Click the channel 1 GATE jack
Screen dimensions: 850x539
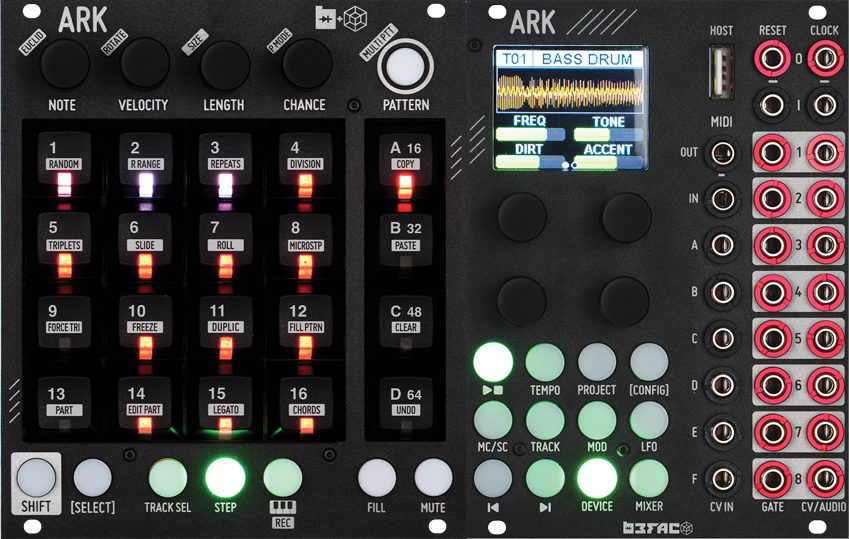pyautogui.click(x=772, y=153)
